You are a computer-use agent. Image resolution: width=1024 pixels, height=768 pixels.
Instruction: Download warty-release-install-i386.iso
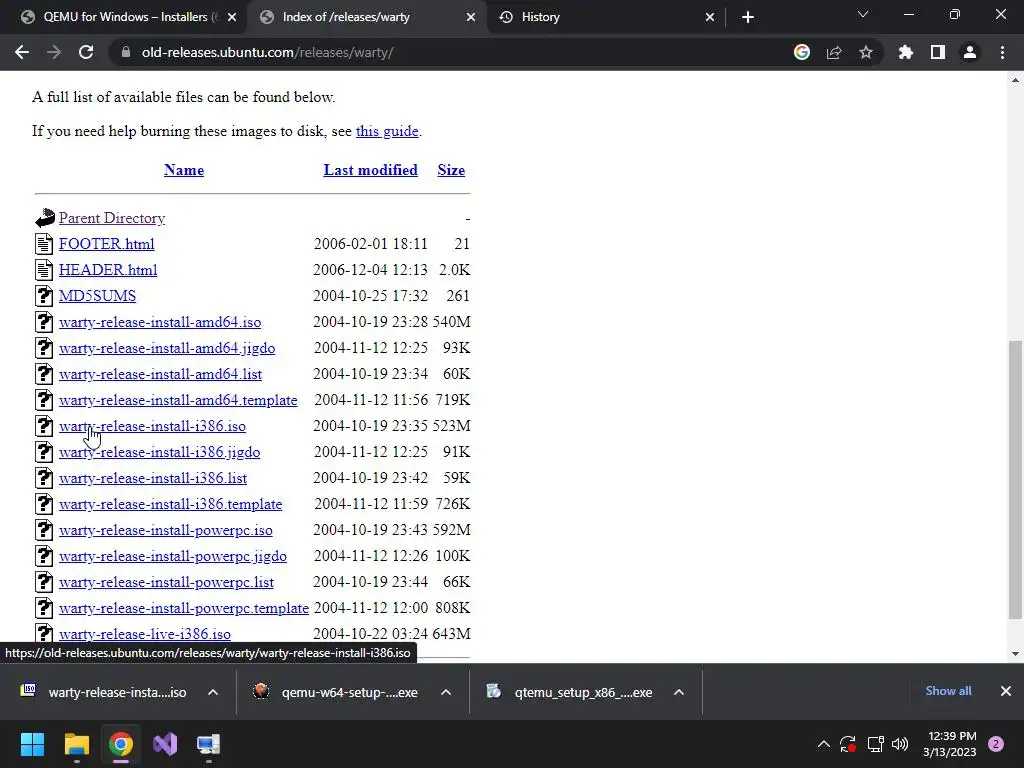[152, 426]
